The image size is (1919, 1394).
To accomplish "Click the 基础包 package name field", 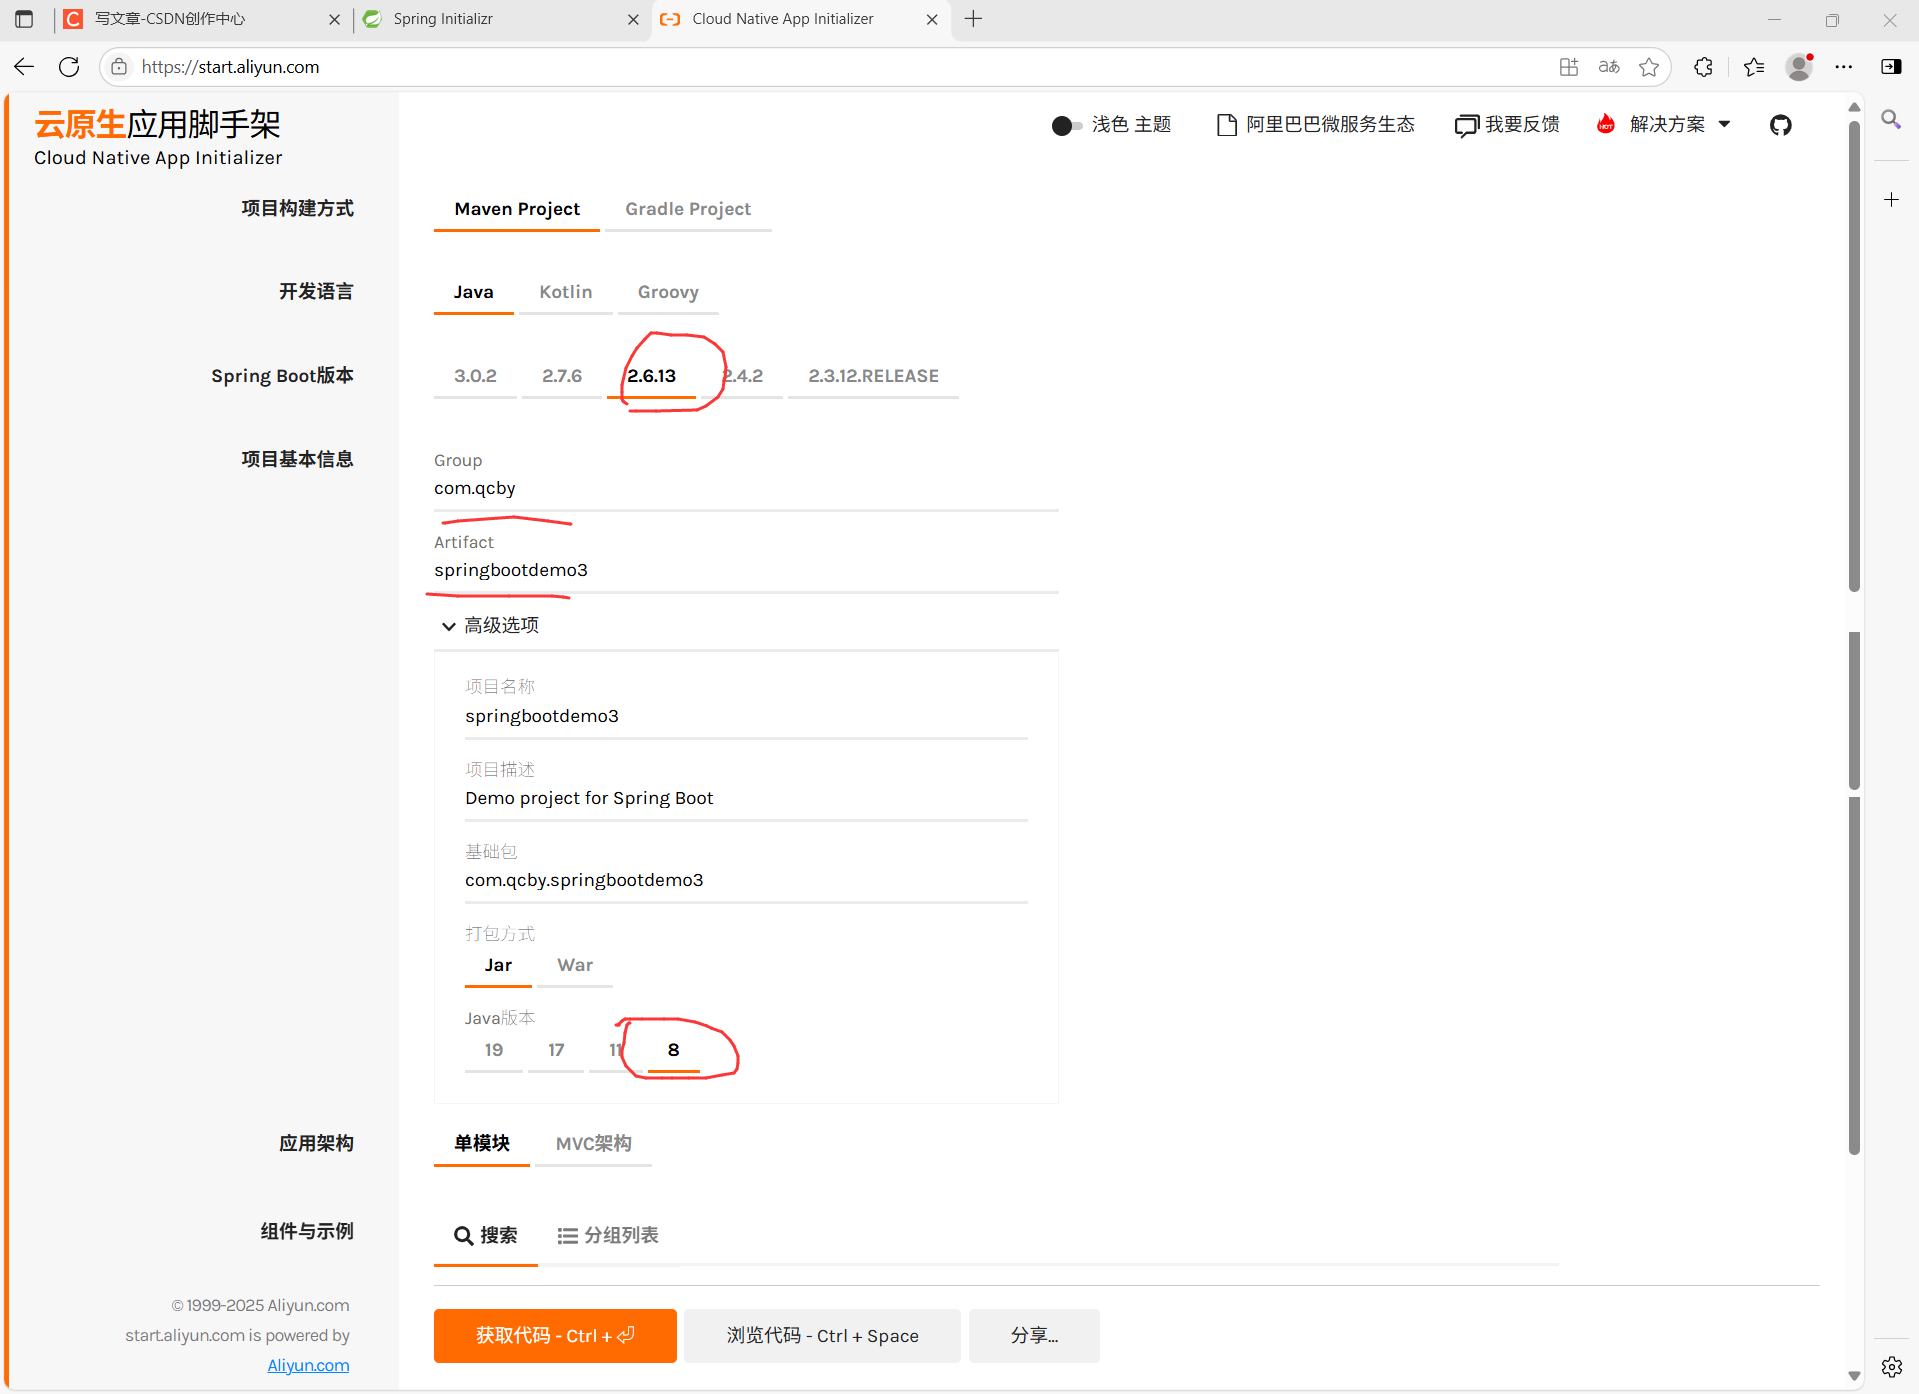I will [746, 880].
